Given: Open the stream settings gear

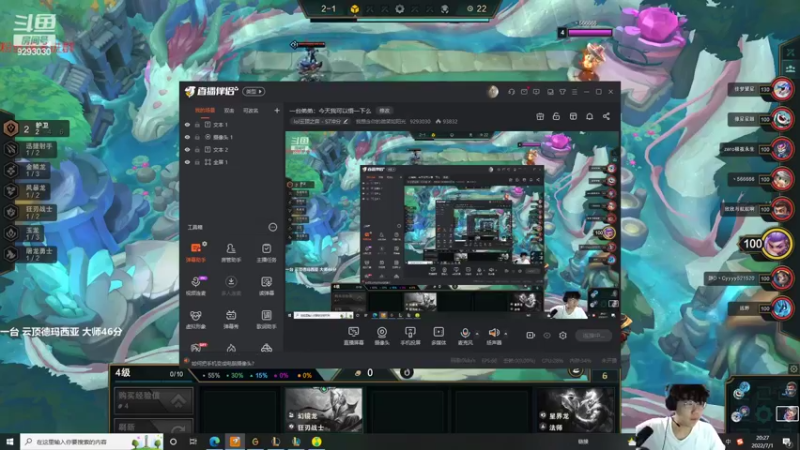Looking at the screenshot, I should coord(563,335).
